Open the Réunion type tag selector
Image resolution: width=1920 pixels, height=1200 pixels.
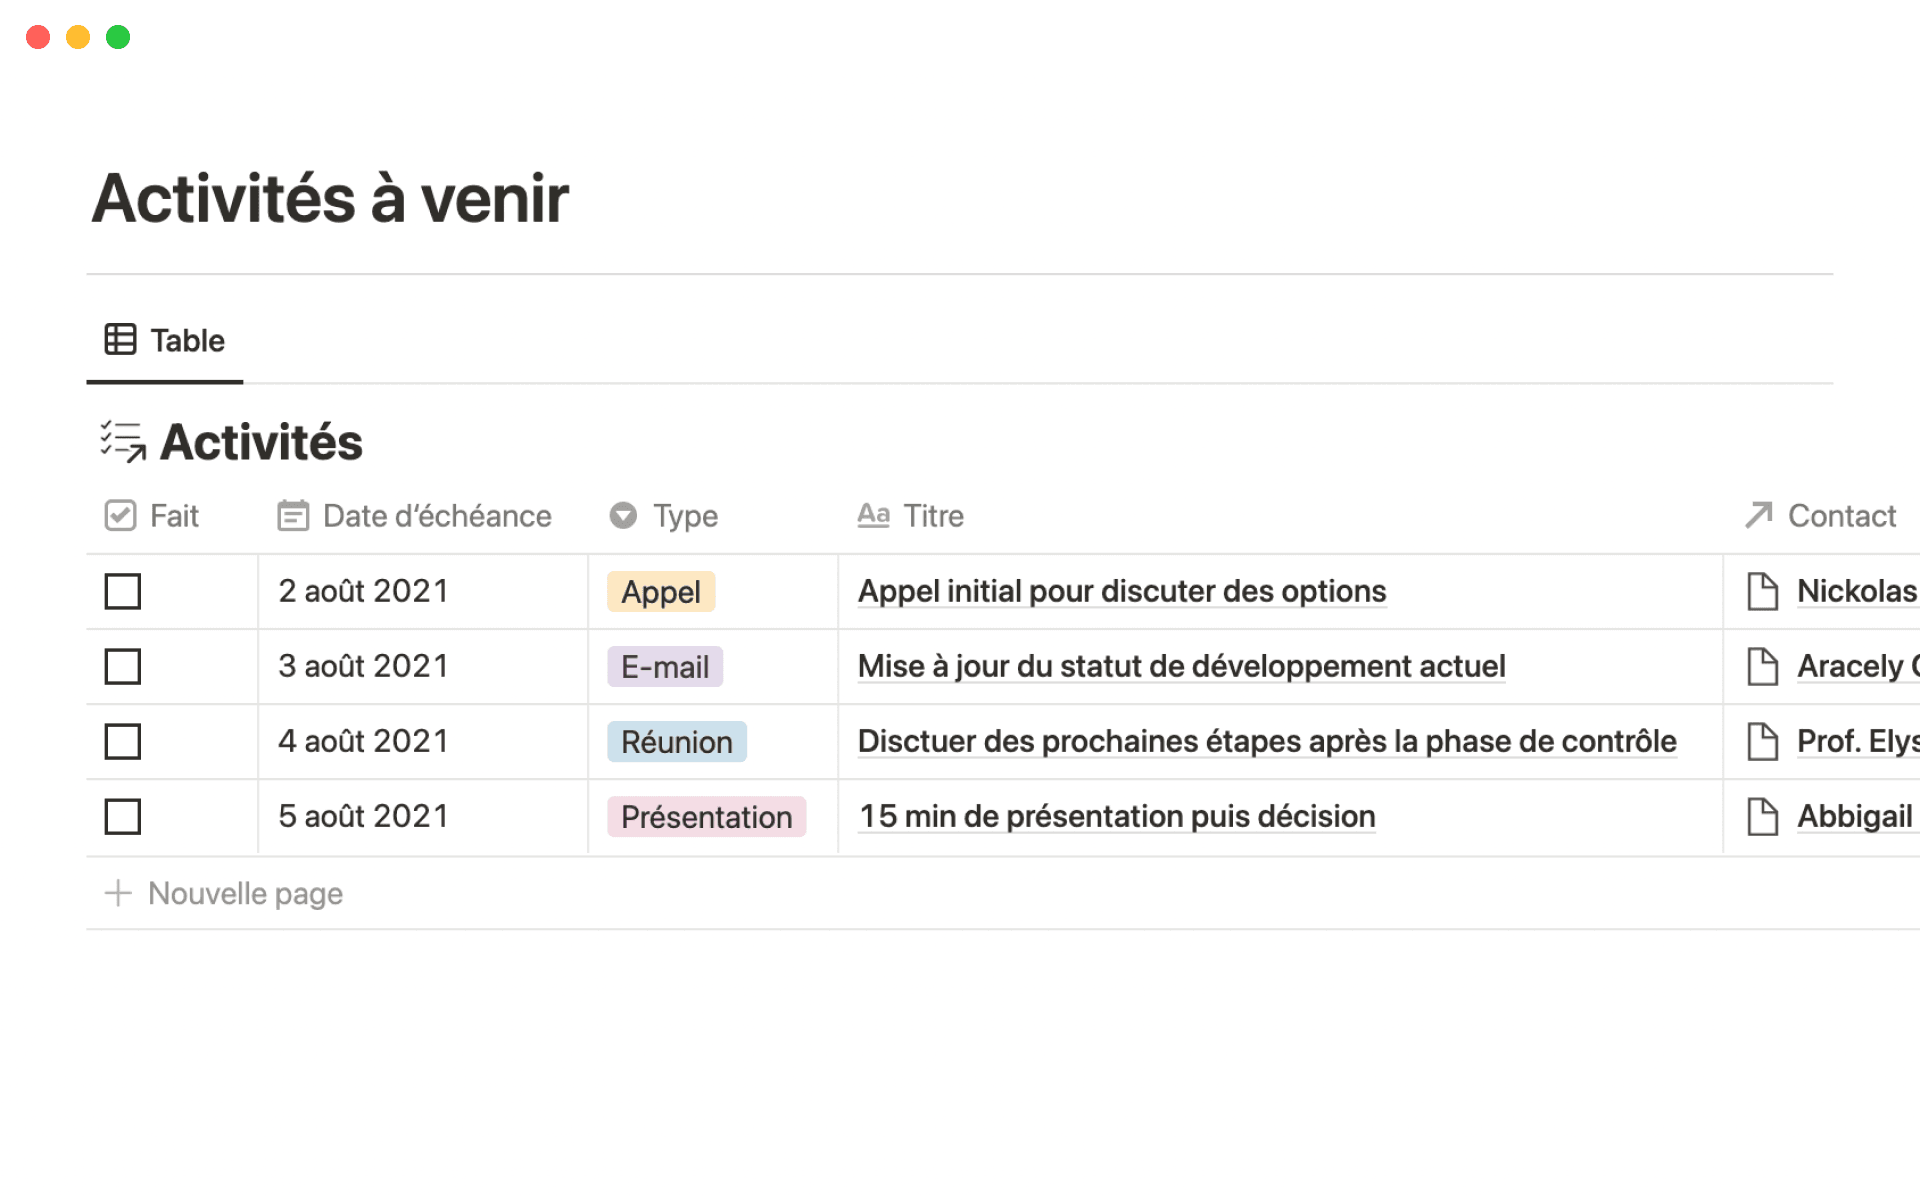(676, 742)
